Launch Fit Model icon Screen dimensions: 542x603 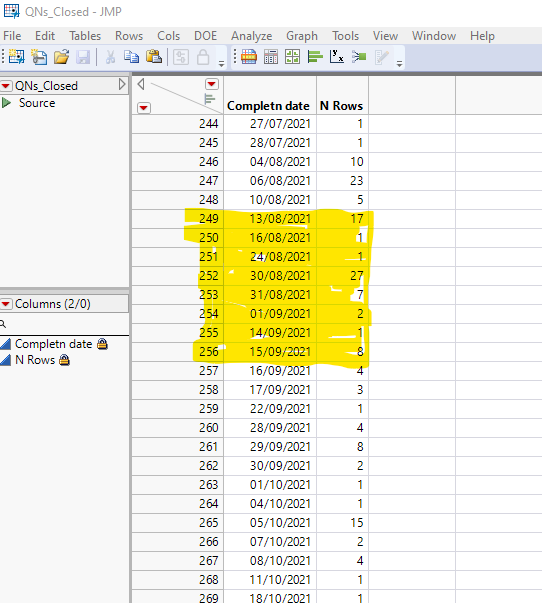359,57
